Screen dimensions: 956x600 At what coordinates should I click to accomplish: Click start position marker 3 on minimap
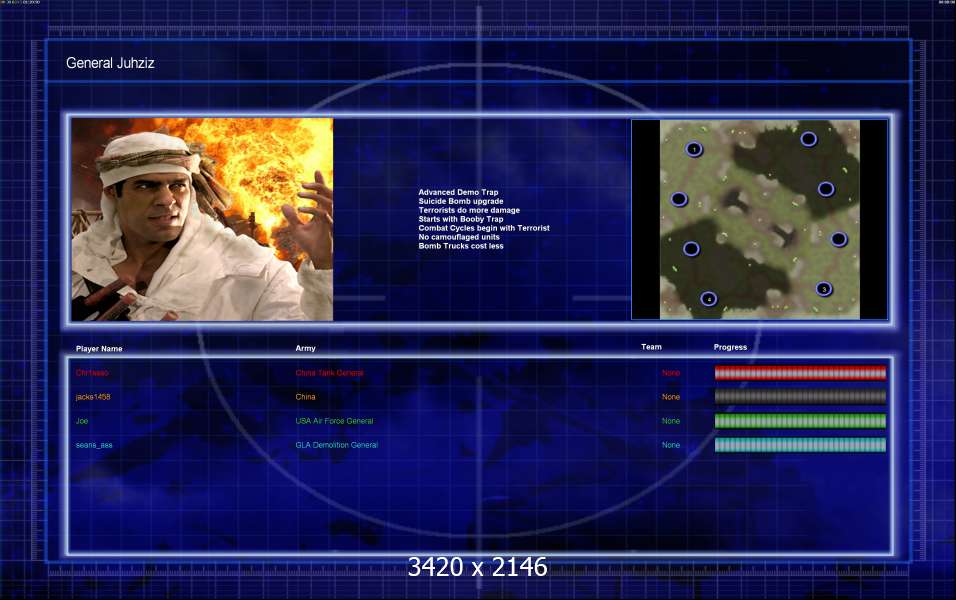click(824, 289)
